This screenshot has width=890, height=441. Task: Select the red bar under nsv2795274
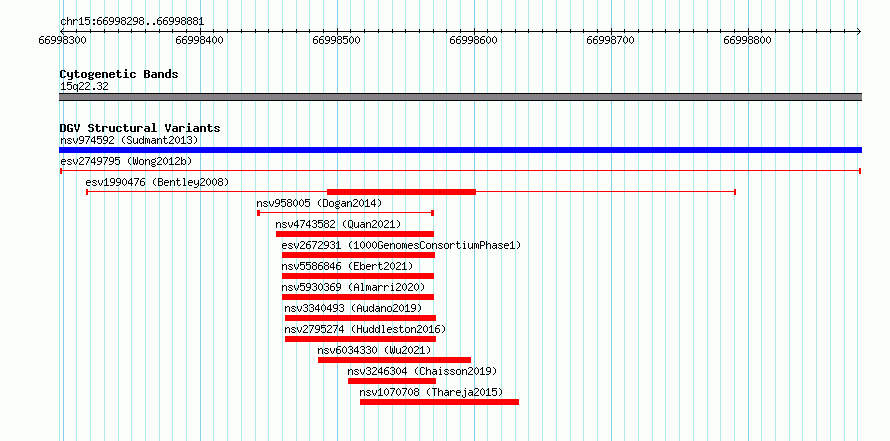[x=360, y=339]
